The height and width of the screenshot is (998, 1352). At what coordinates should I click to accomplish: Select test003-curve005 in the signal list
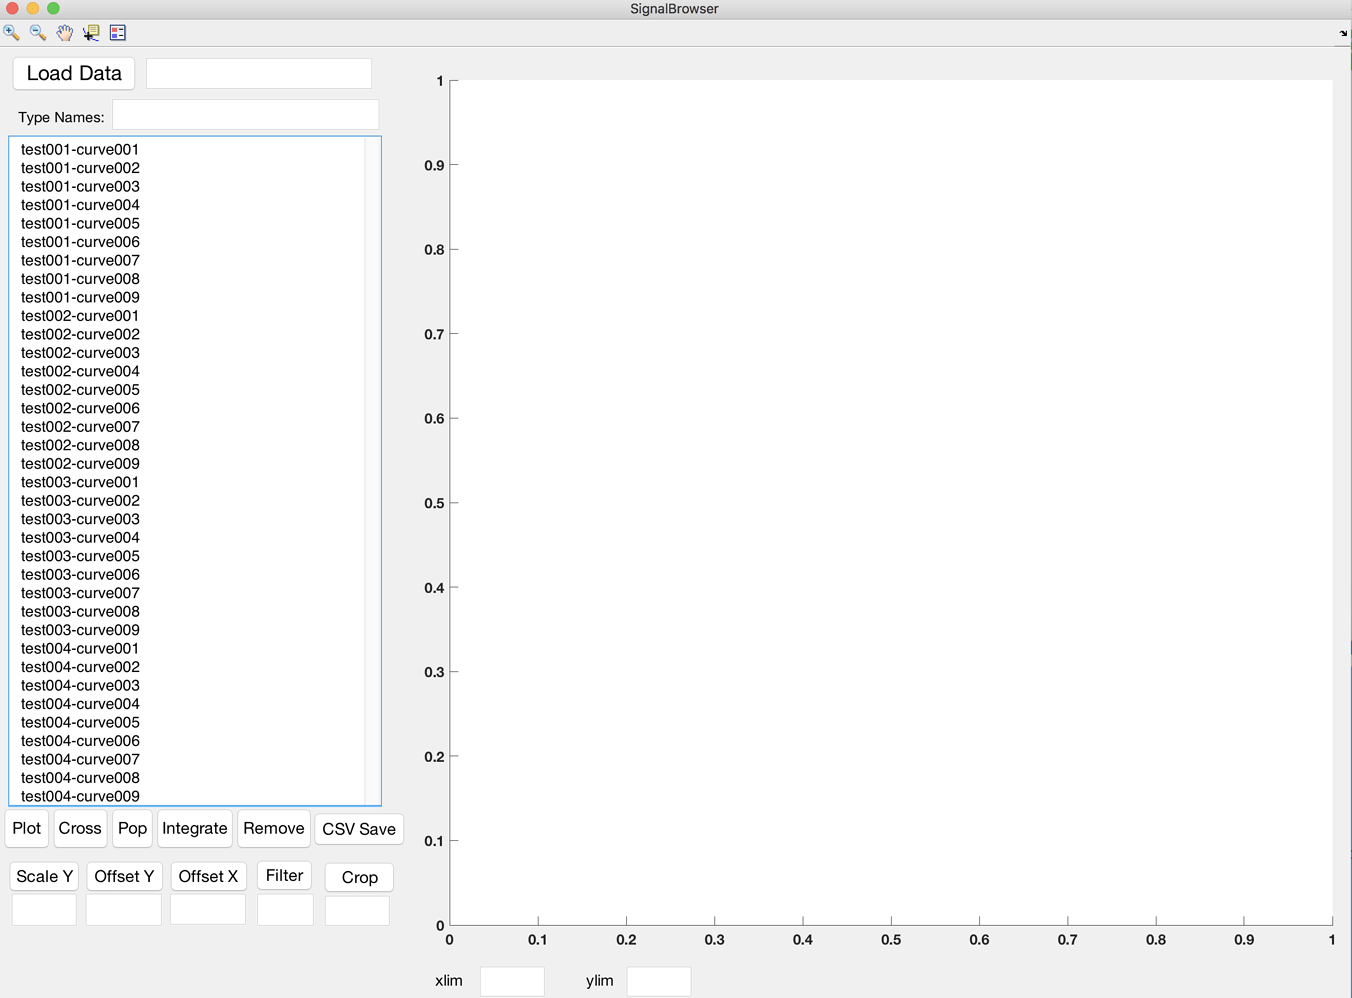click(80, 556)
